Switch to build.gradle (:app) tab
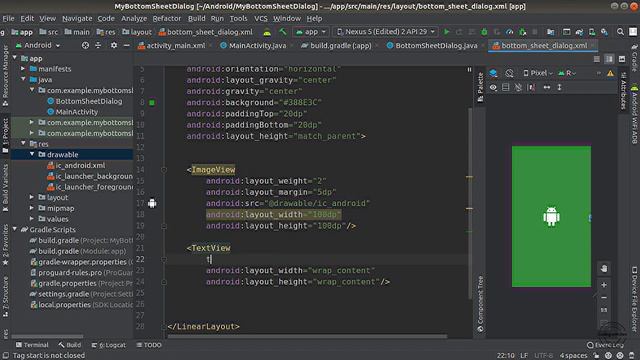This screenshot has height=360, width=640. click(x=336, y=46)
